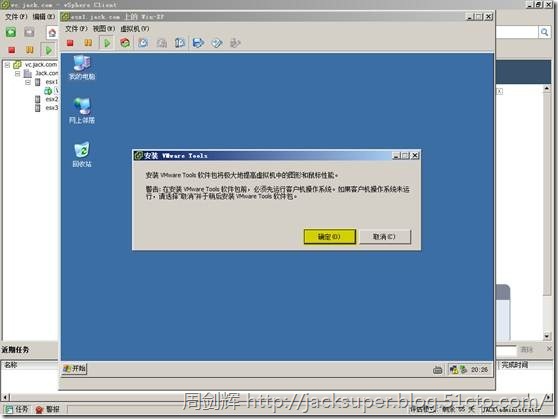Click the search magnifier icon in the vSphere Client window

point(544,32)
